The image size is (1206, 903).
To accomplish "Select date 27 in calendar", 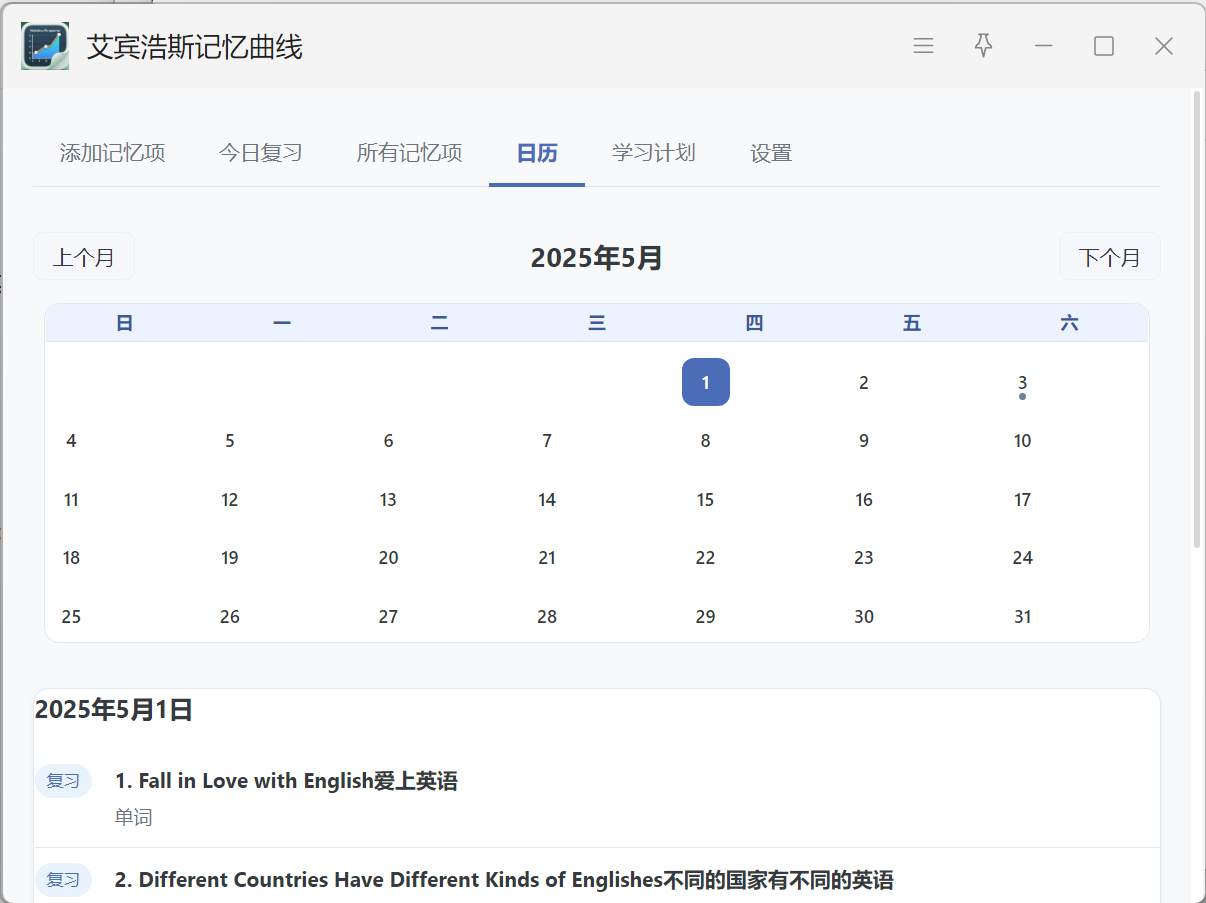I will click(x=388, y=617).
